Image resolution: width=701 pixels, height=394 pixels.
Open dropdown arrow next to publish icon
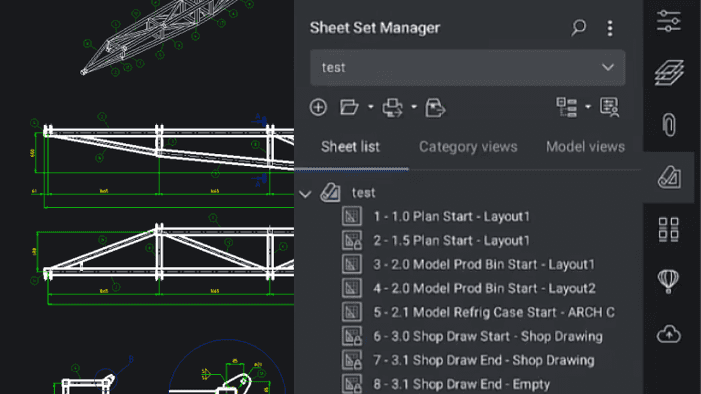(x=414, y=107)
